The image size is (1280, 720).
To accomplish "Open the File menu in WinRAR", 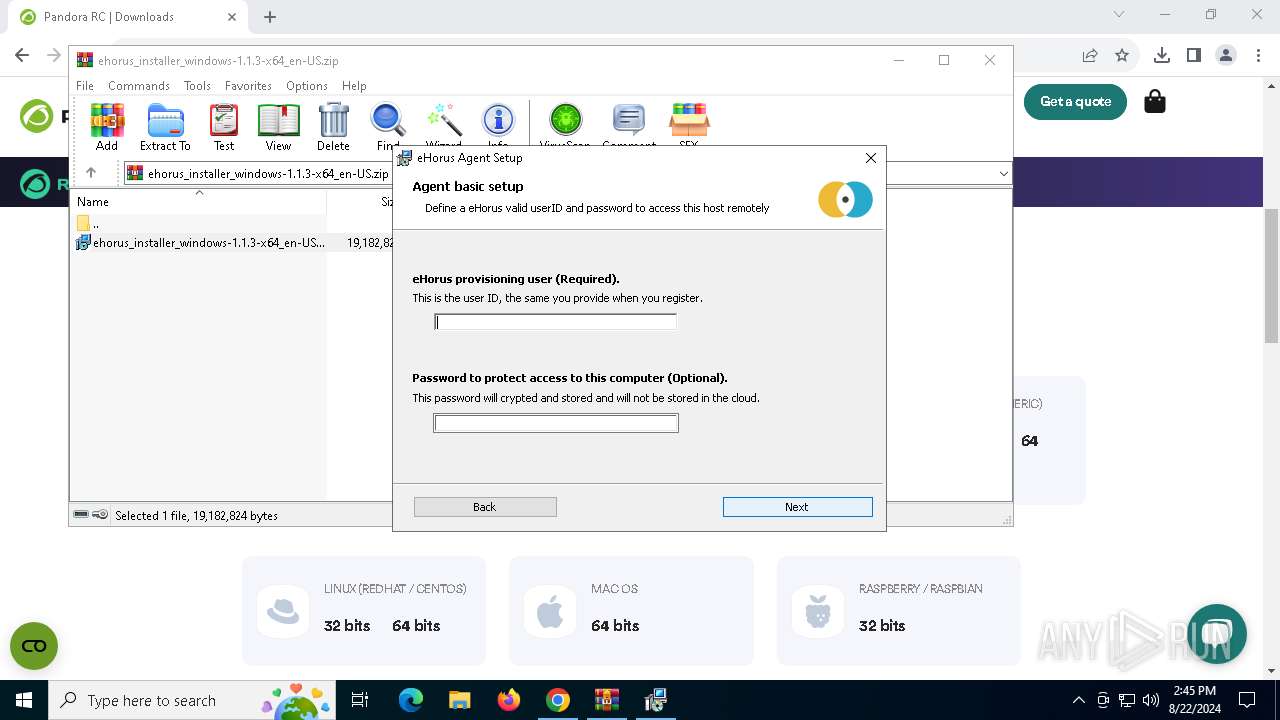I will pos(85,86).
